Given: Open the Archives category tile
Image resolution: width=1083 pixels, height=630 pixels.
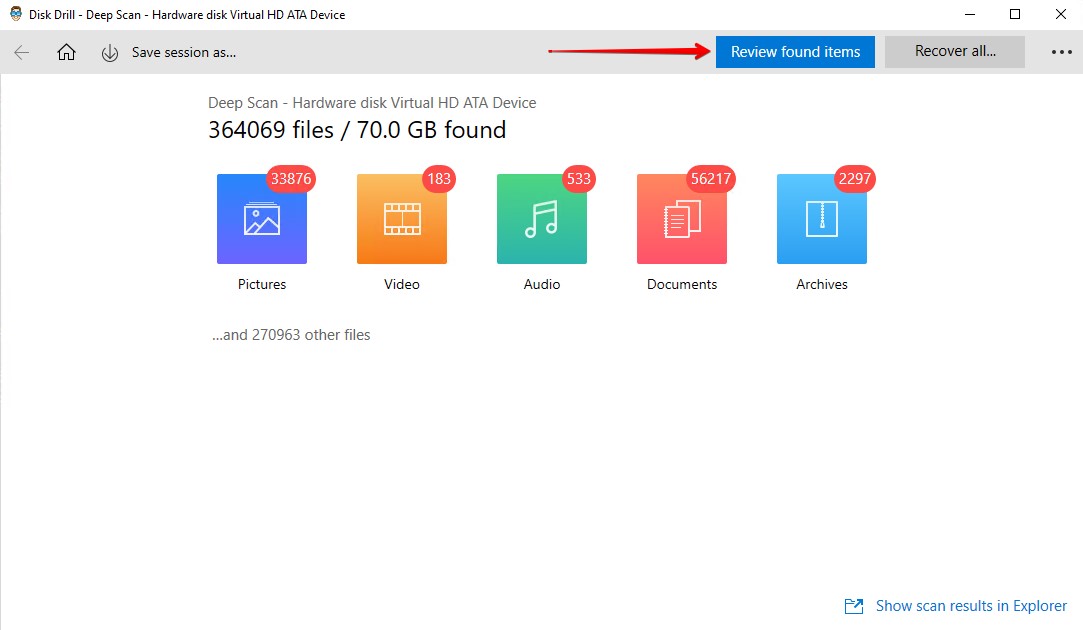Looking at the screenshot, I should click(x=822, y=219).
